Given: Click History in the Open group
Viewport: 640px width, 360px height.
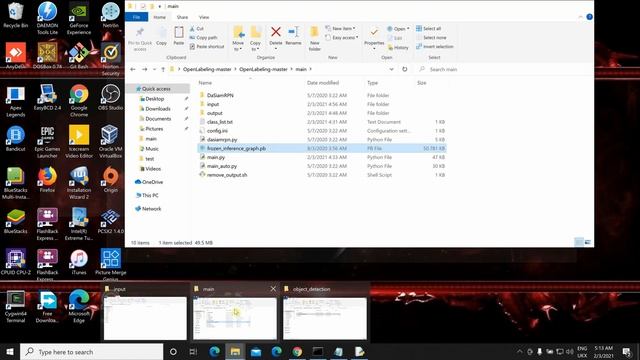Looking at the screenshot, I should (398, 47).
